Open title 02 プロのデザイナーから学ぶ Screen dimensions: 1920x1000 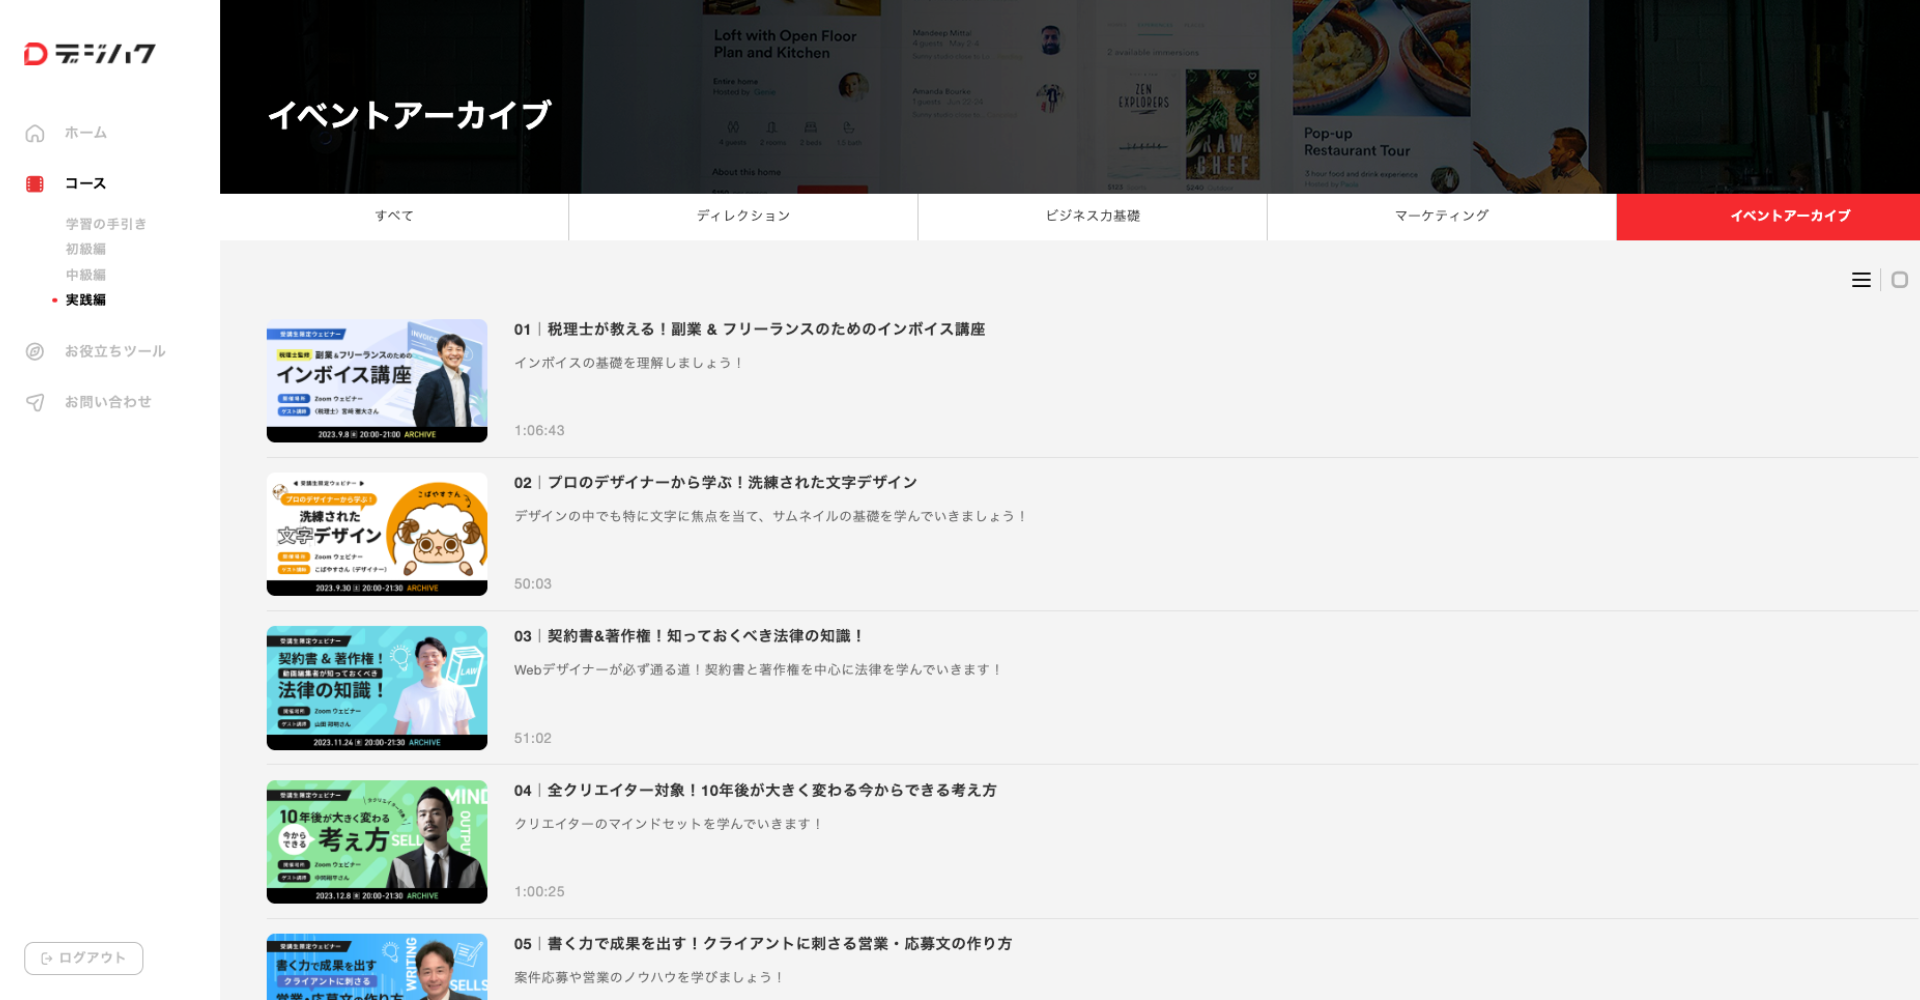715,483
